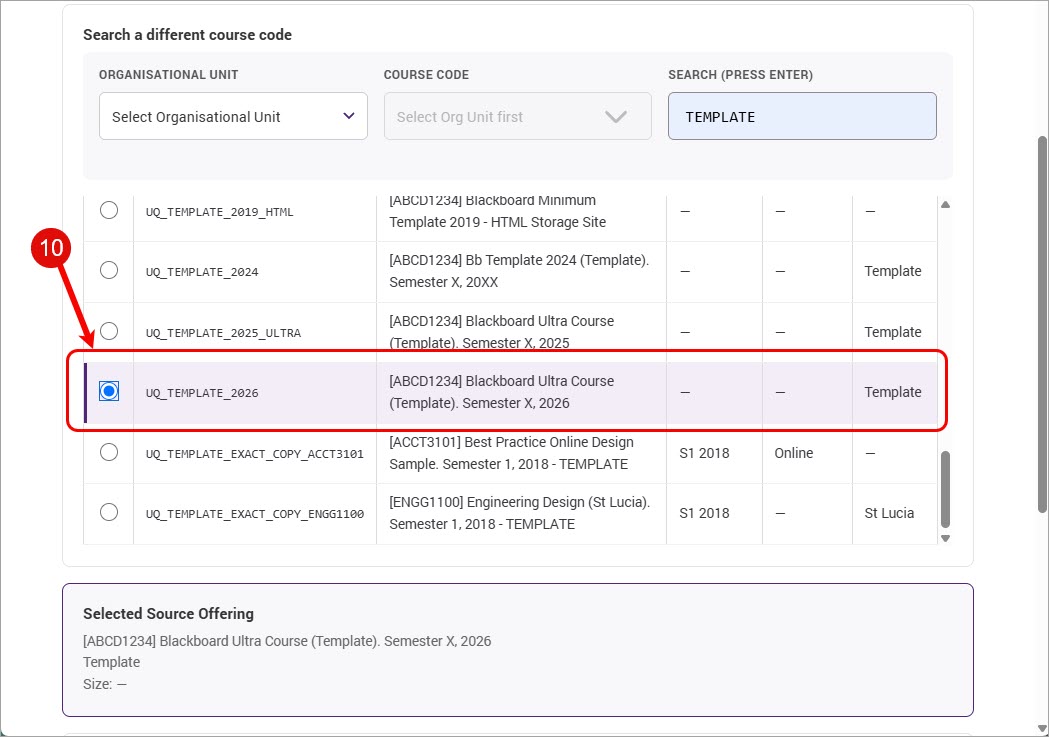
Task: Click Template cell in UQ_TEMPLATE_2025_ULTRA row
Action: [x=892, y=332]
